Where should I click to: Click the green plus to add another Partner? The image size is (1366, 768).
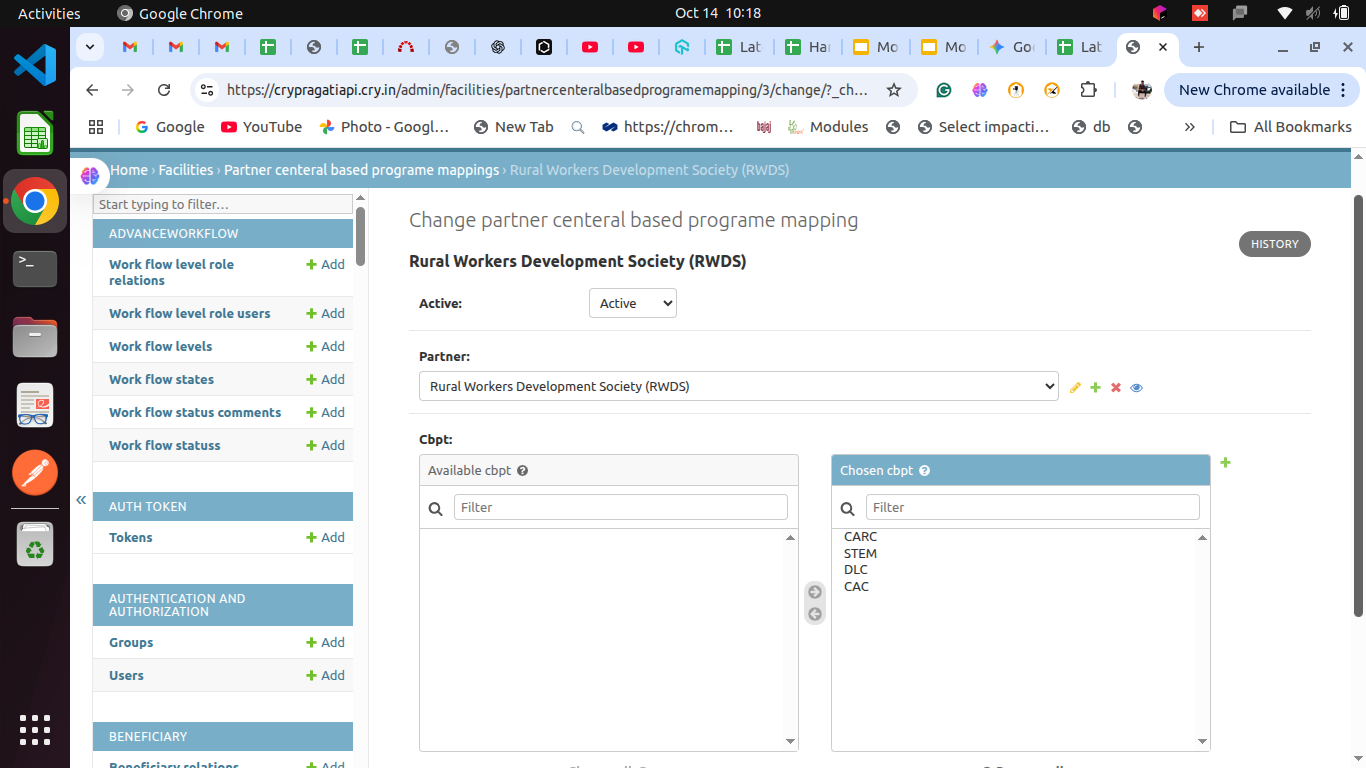pyautogui.click(x=1095, y=388)
